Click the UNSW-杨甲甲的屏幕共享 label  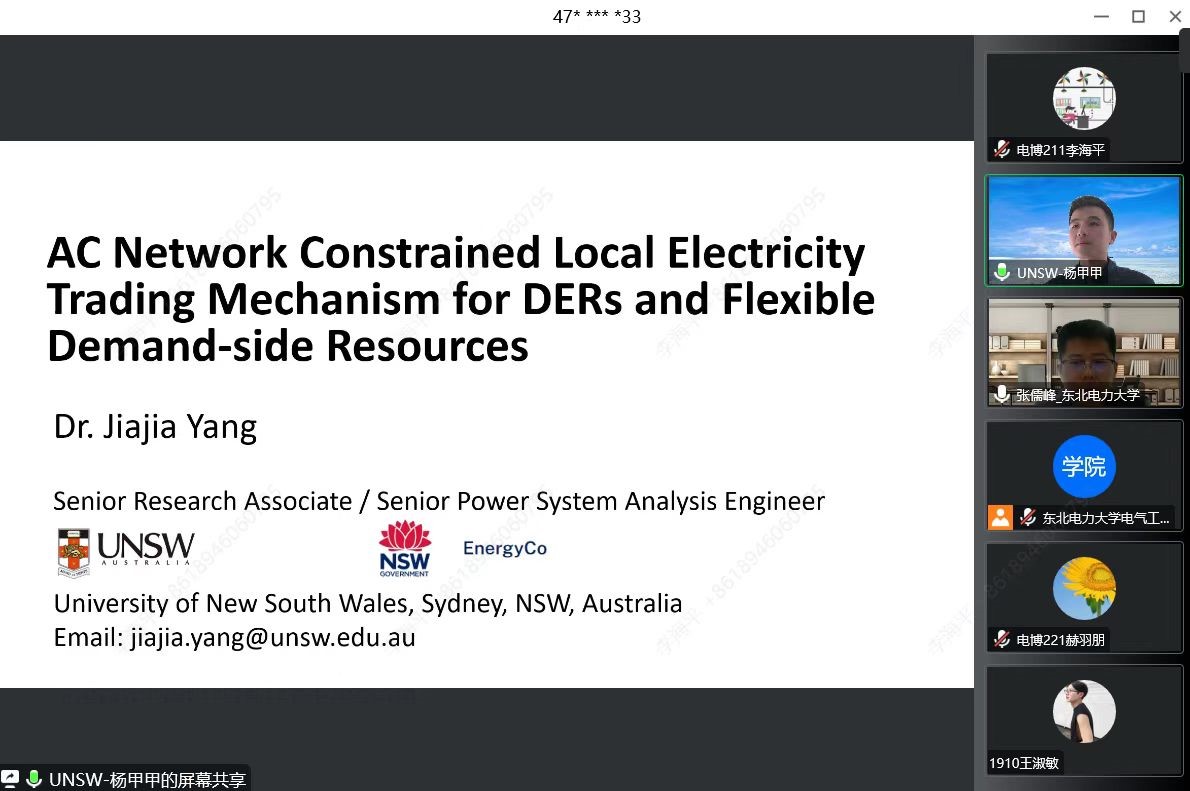(147, 779)
